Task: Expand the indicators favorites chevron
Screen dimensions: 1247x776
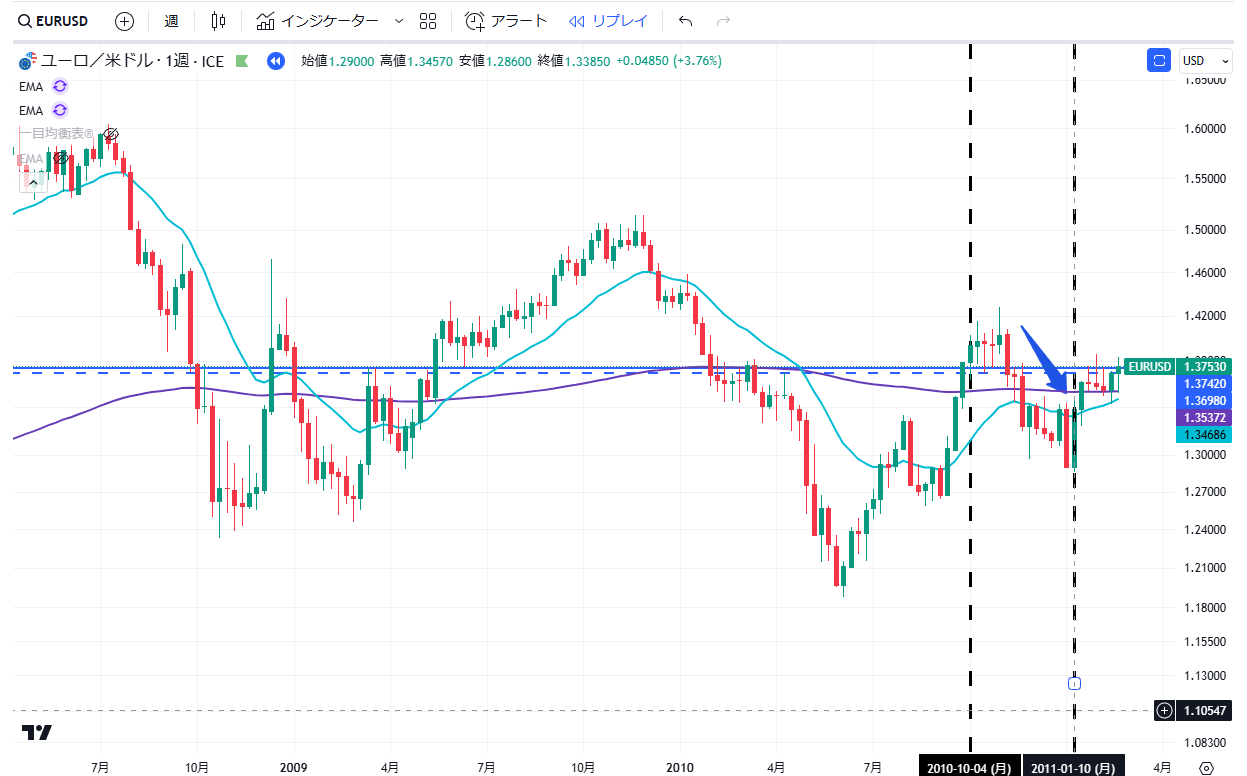Action: pos(399,21)
